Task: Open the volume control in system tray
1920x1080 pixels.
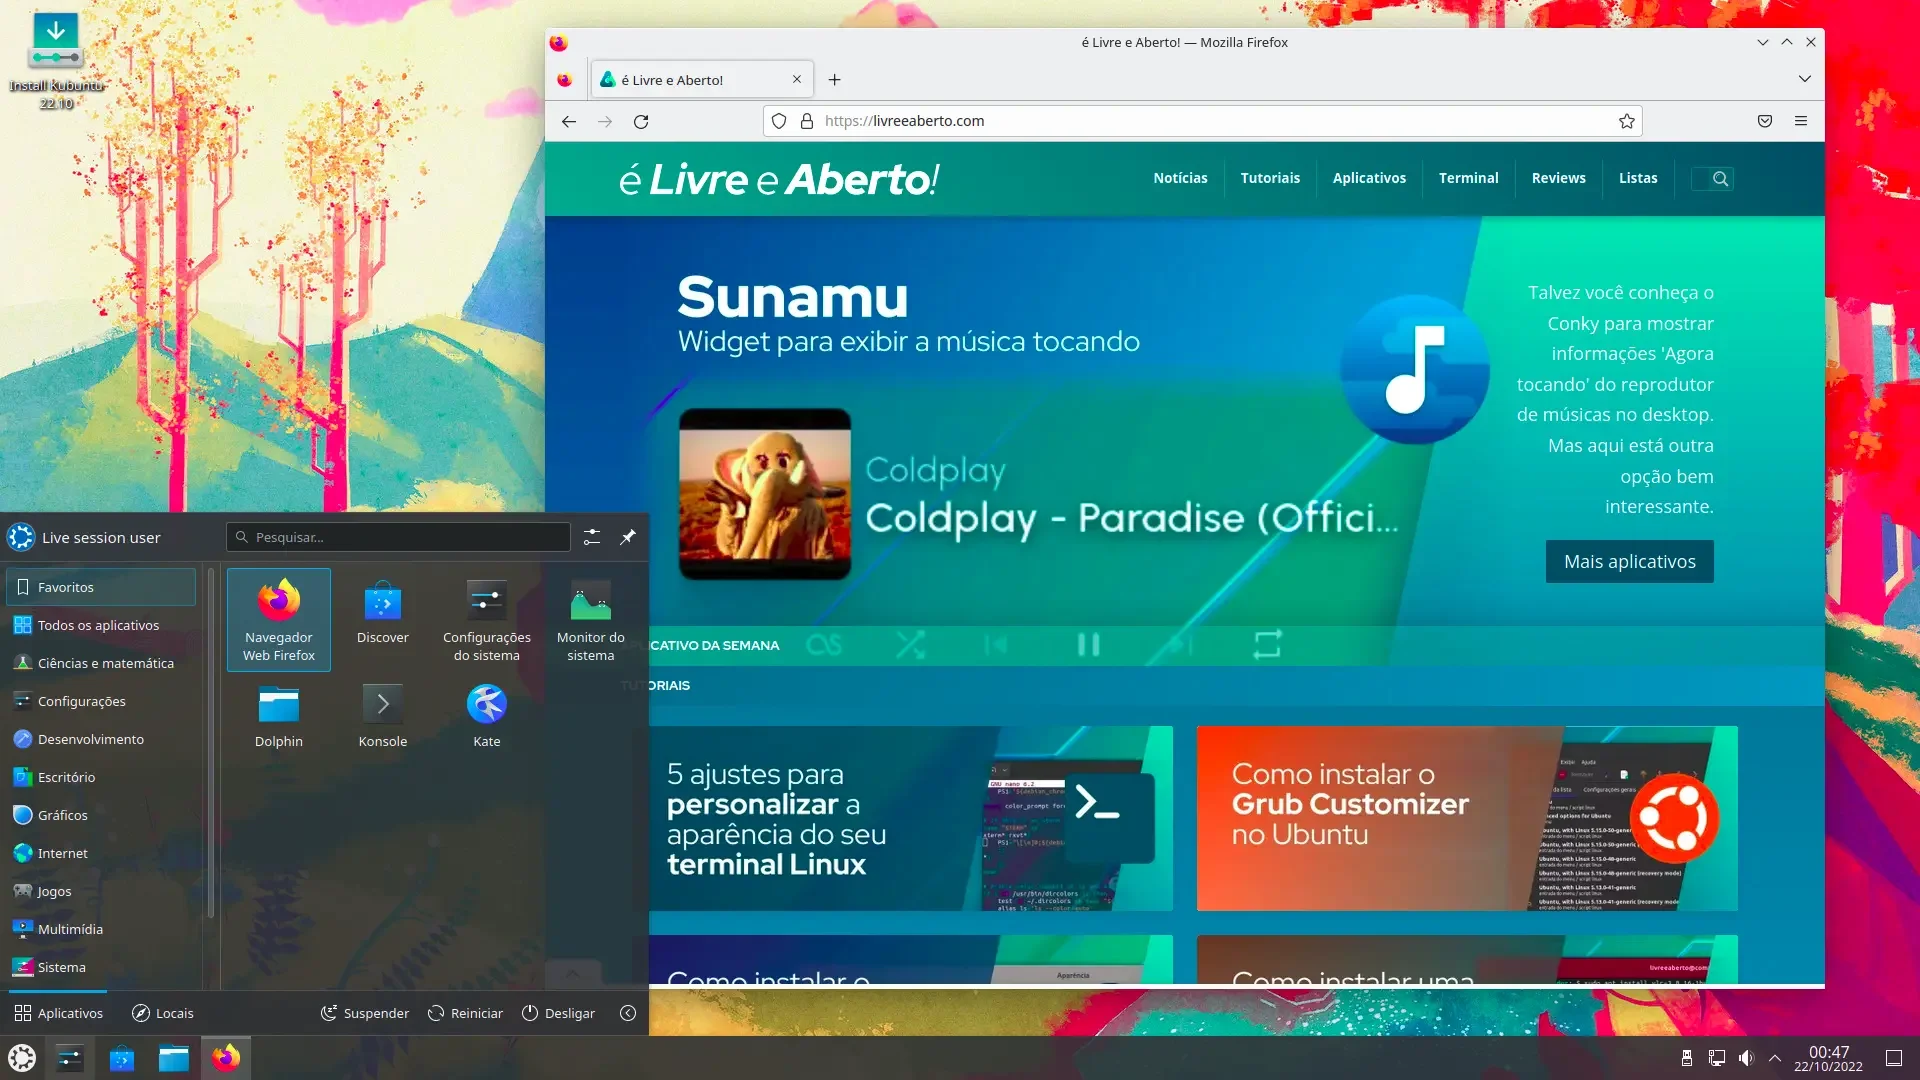Action: (1746, 1058)
